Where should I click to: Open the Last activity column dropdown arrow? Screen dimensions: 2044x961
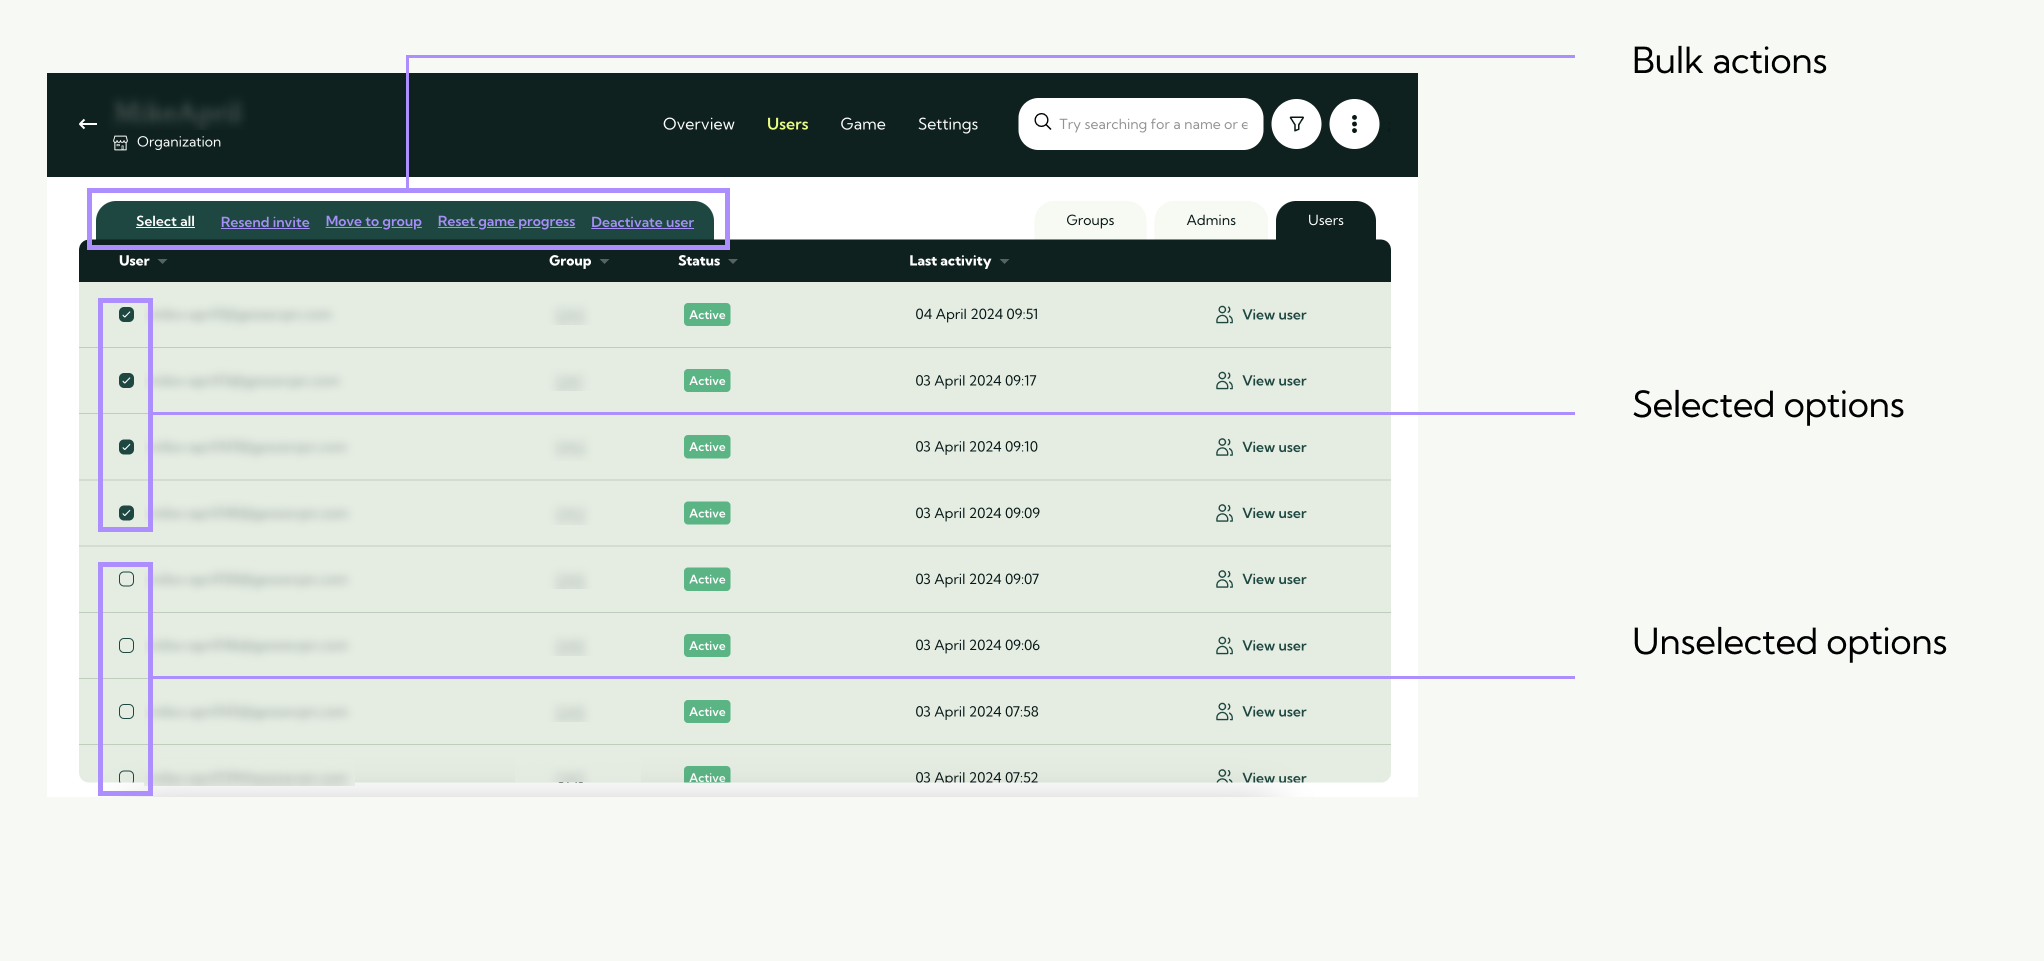(1004, 262)
